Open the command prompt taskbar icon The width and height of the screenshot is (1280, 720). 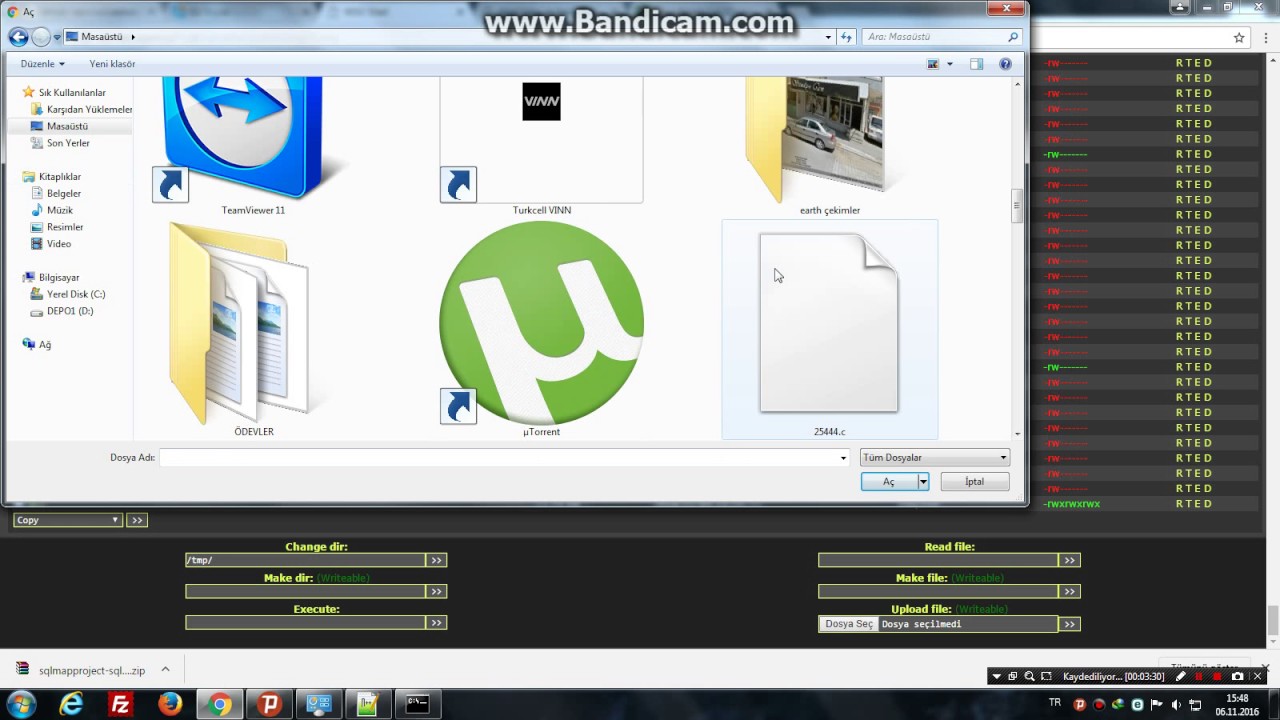[x=417, y=704]
